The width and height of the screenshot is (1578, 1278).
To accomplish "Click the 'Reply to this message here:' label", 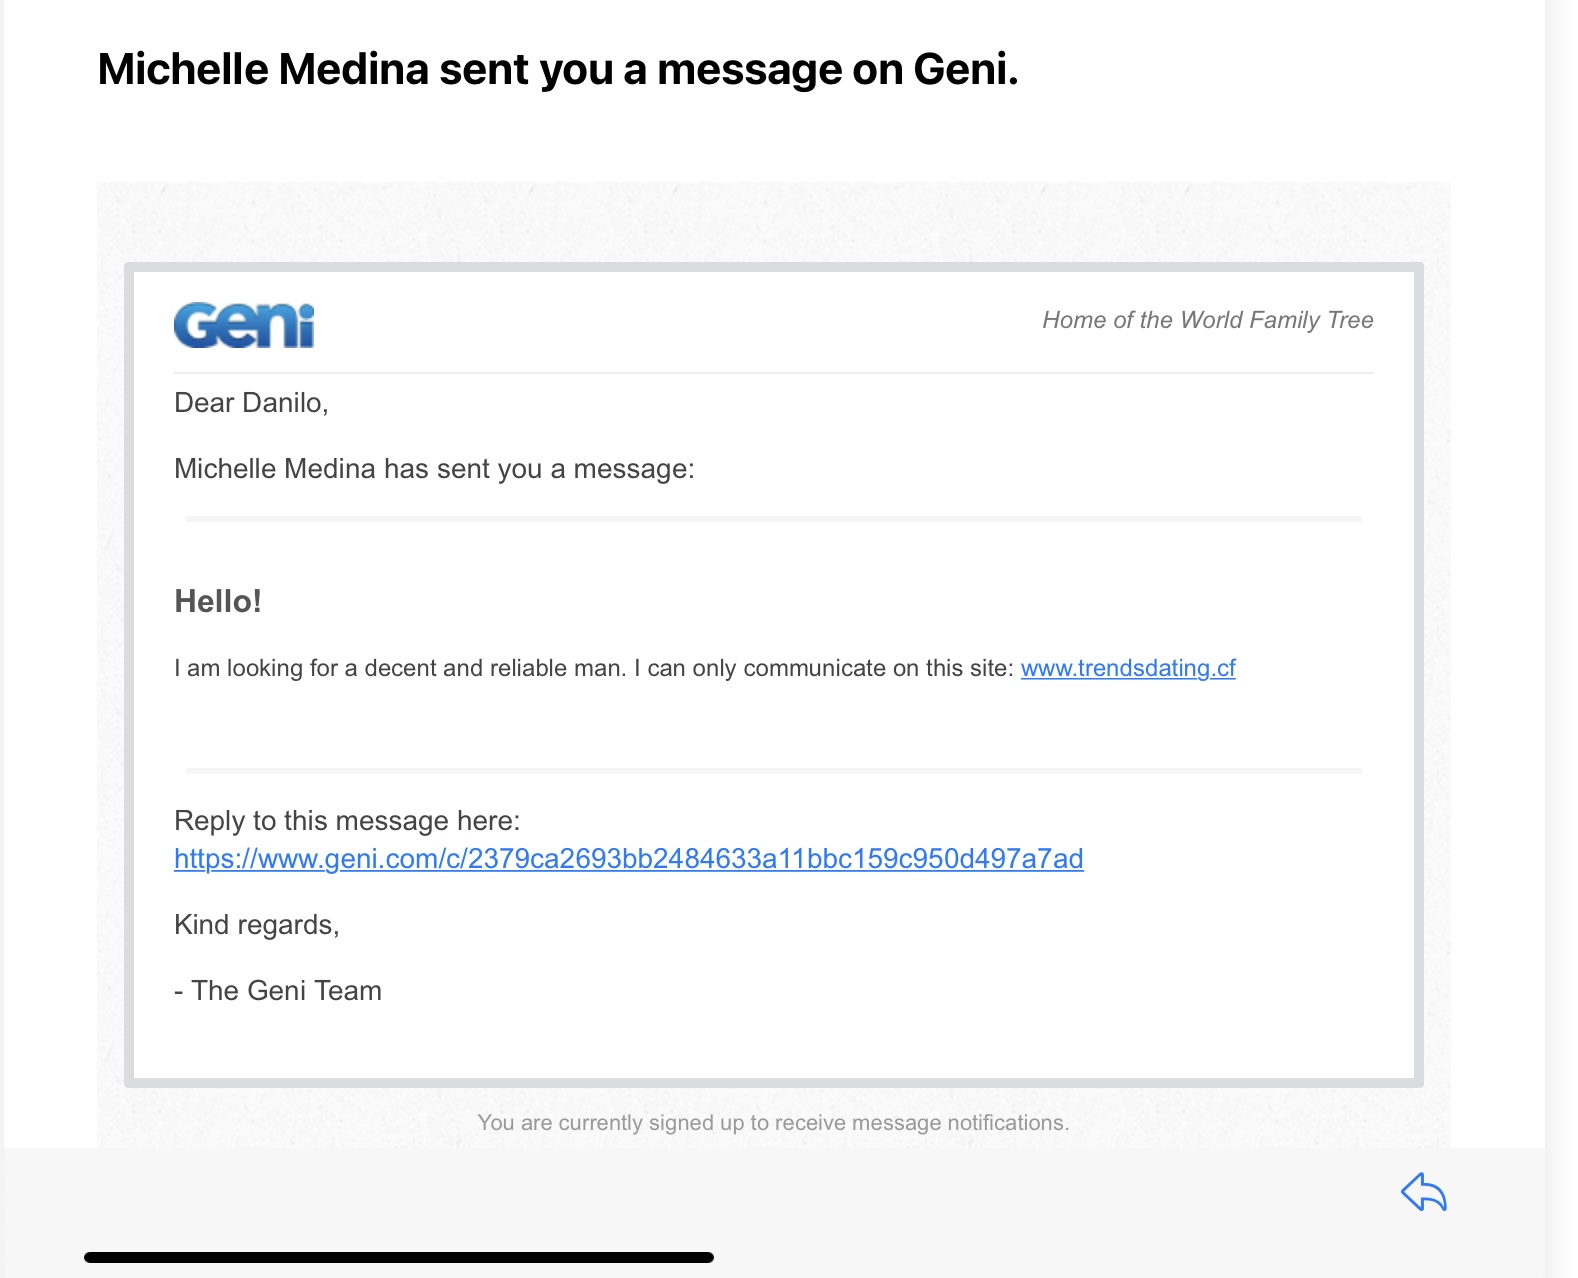I will coord(347,821).
